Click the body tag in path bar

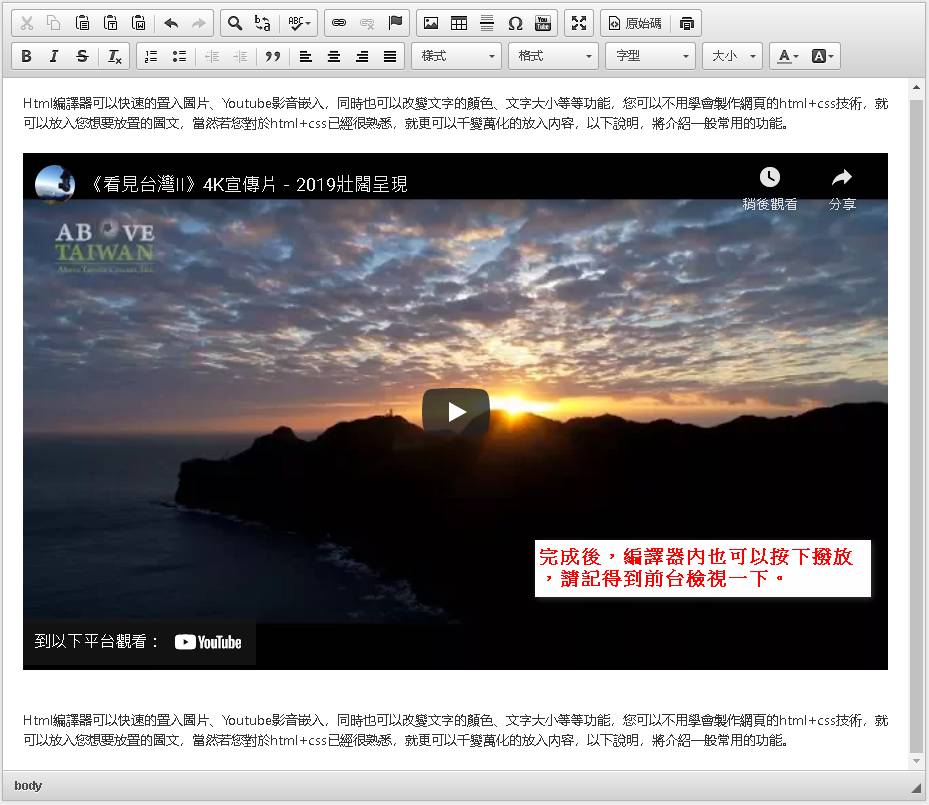[x=28, y=786]
